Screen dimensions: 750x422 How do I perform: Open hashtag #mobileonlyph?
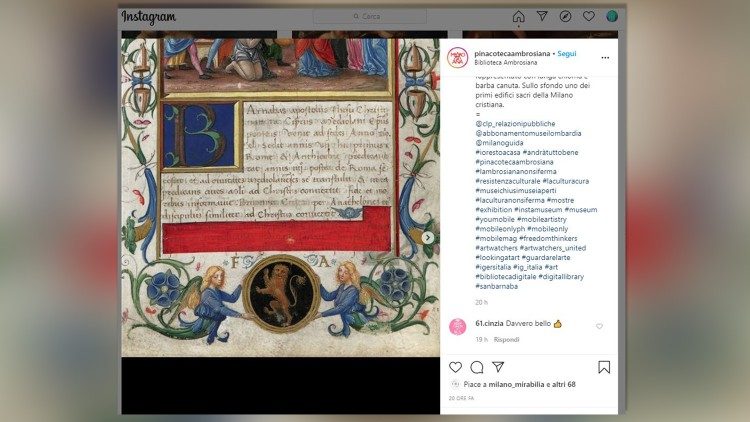500,229
